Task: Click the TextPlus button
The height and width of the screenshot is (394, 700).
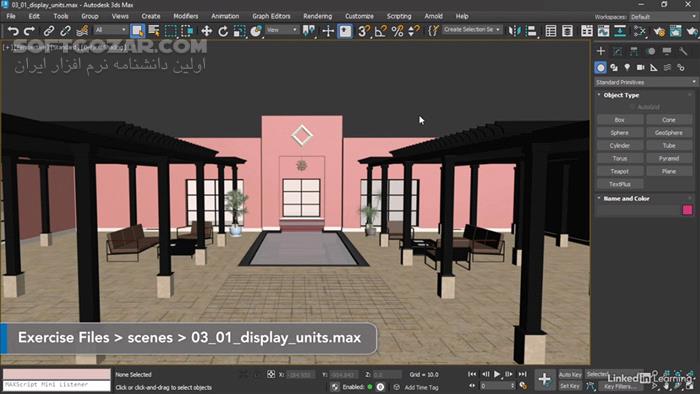Action: pyautogui.click(x=620, y=184)
